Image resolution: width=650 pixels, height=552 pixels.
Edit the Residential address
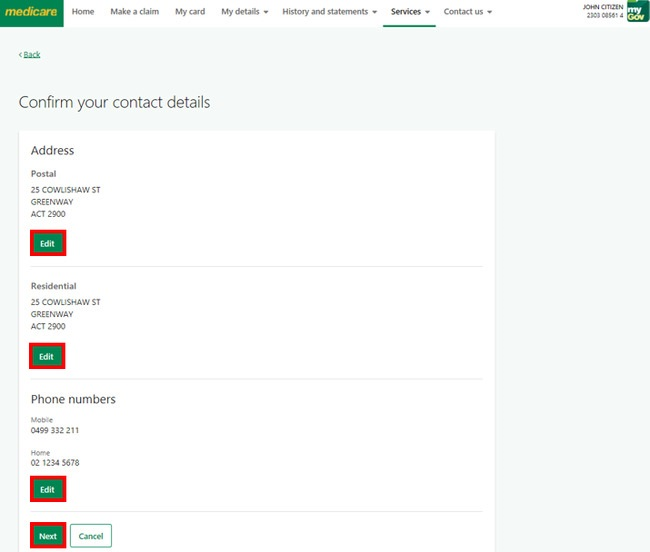pos(47,356)
